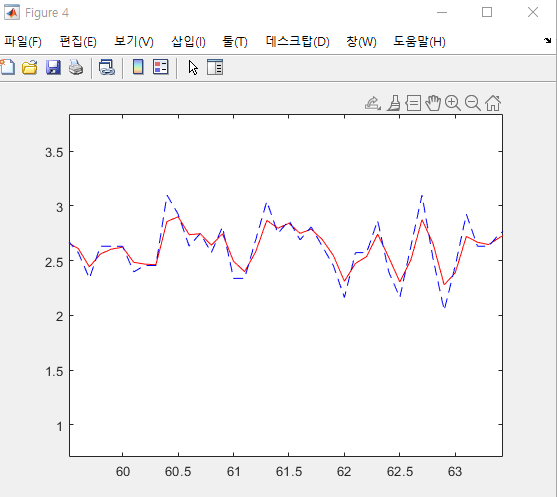Open the 삽입(I) menu
This screenshot has height=497, width=557.
(188, 42)
